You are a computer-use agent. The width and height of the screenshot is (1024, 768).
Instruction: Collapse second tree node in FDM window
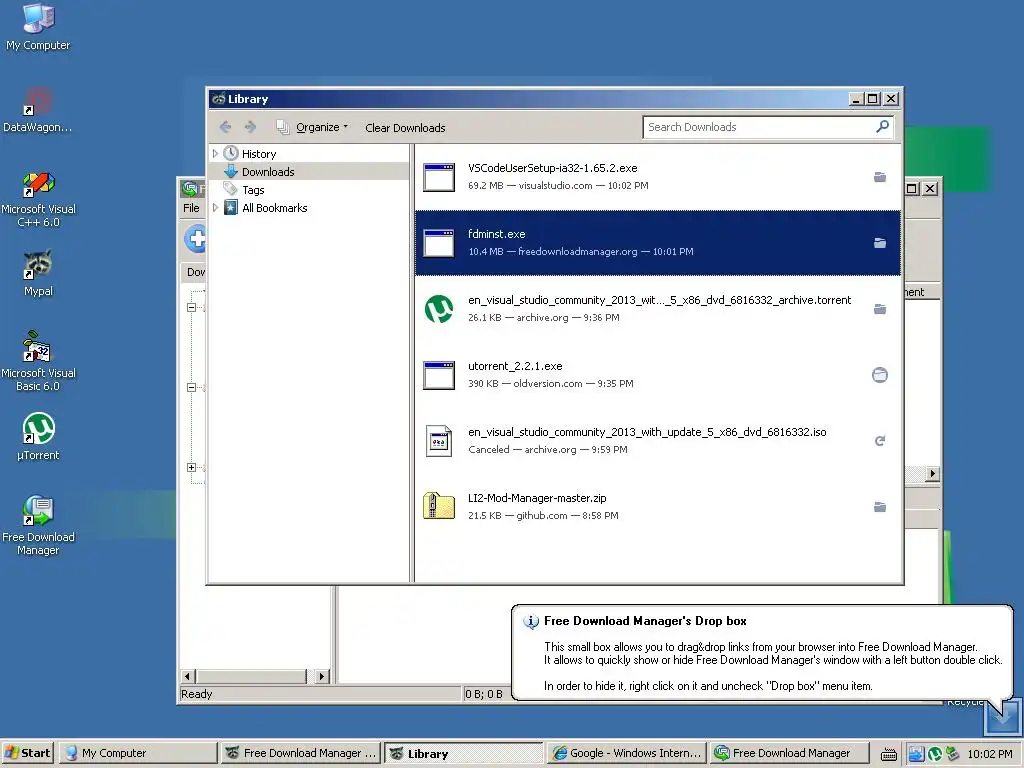click(191, 387)
